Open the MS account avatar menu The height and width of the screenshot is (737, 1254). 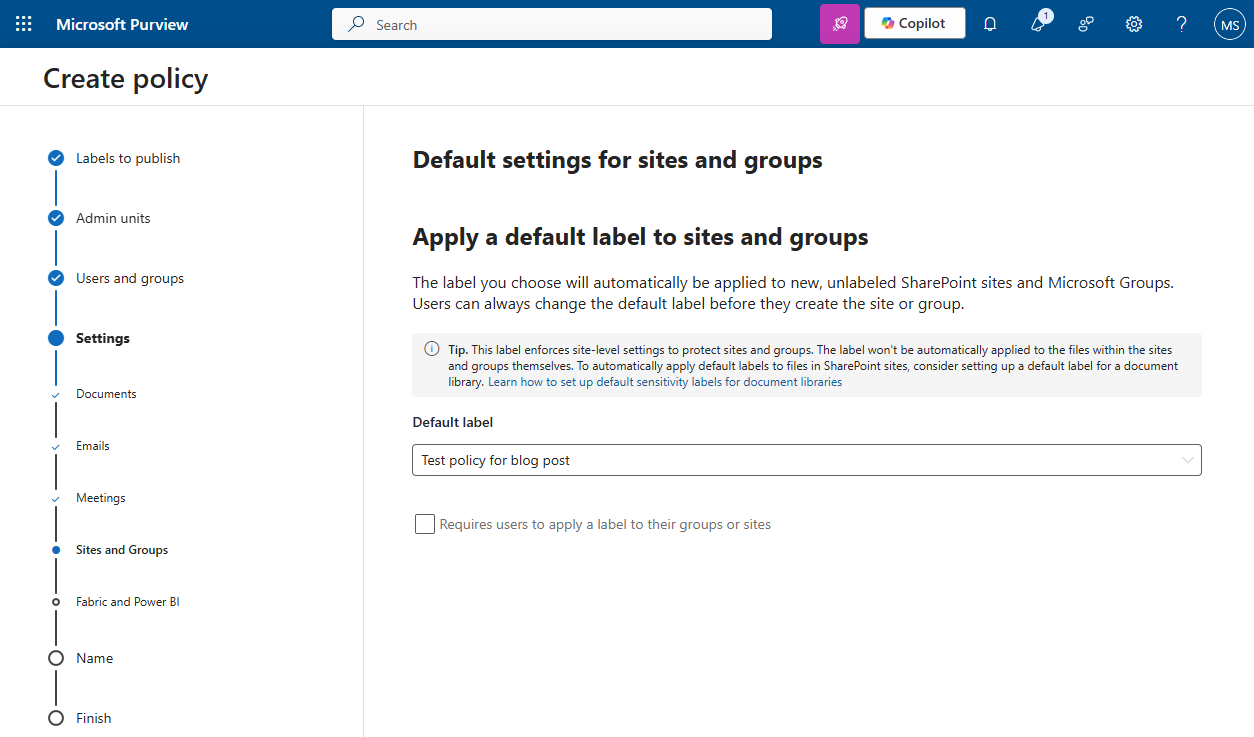(x=1229, y=23)
